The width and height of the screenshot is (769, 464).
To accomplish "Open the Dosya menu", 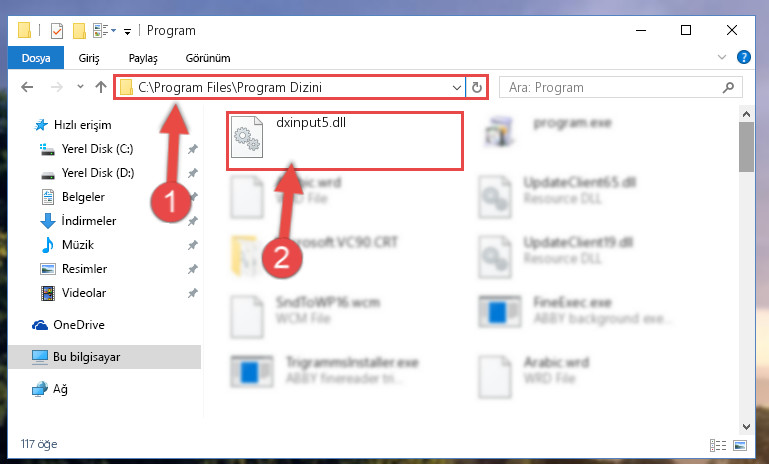I will pyautogui.click(x=36, y=58).
